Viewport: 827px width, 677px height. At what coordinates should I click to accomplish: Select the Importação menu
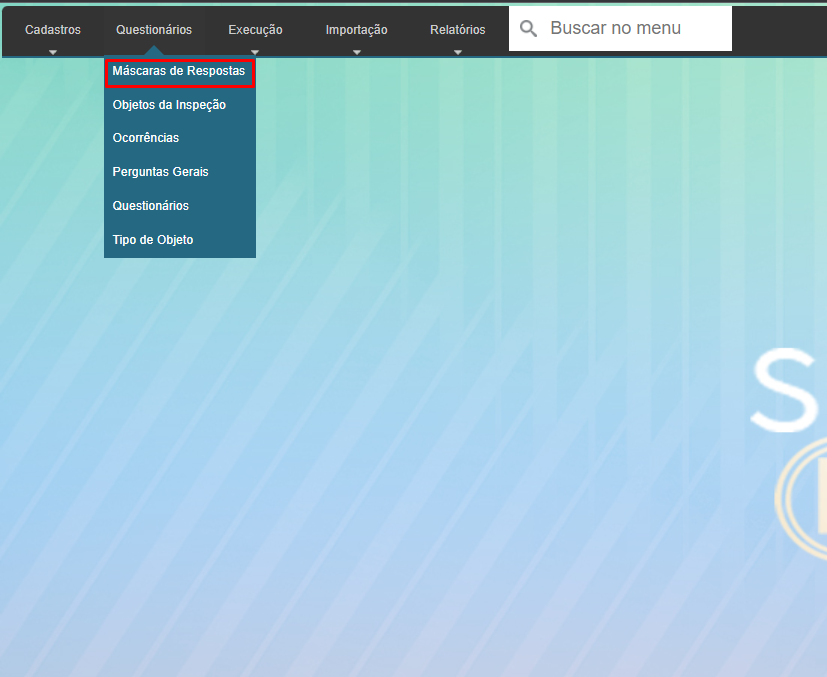356,30
